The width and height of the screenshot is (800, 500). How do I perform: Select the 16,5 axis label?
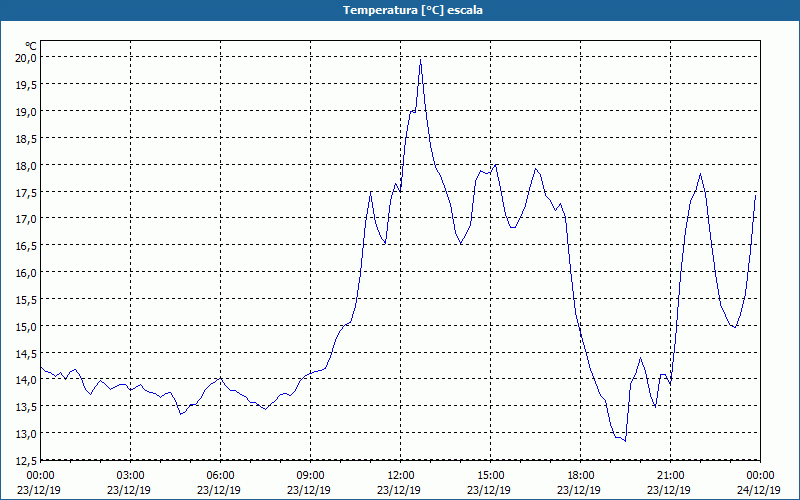tap(26, 245)
